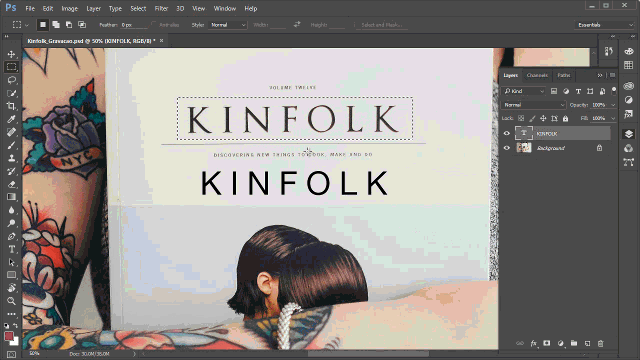Select the Blur tool
Viewport: 640px width, 360px height.
pos(11,210)
